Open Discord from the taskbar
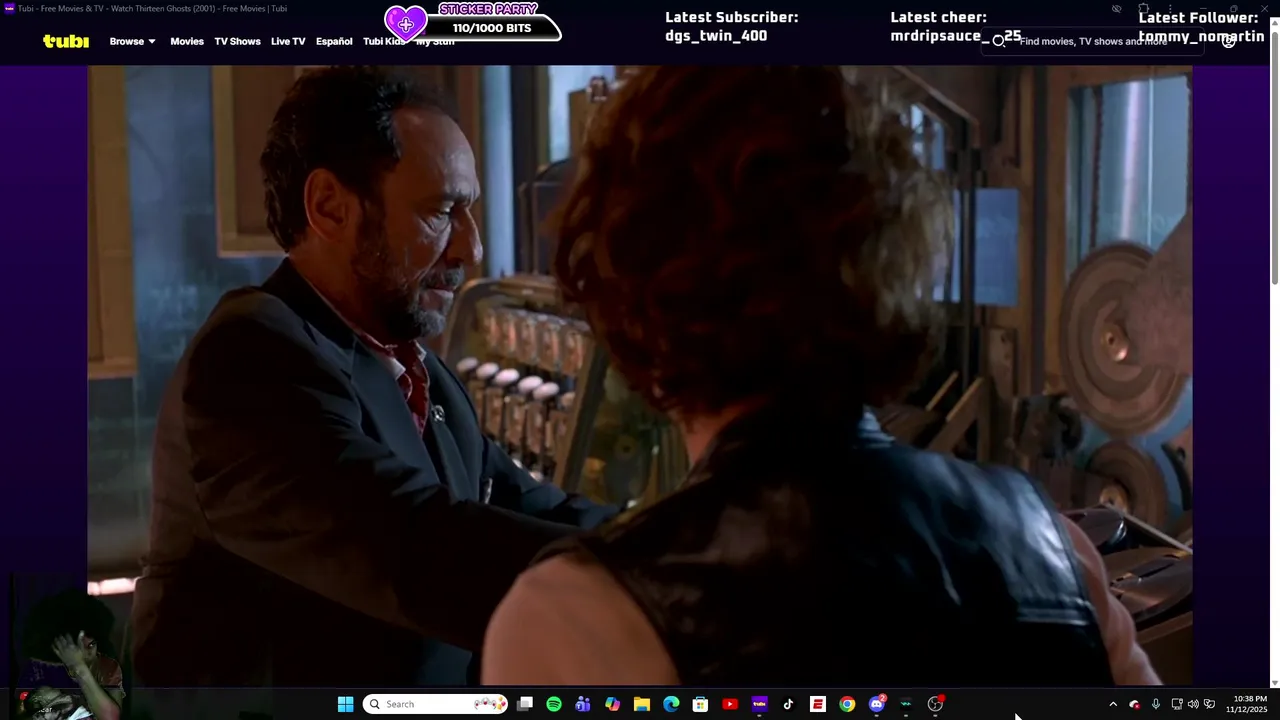The height and width of the screenshot is (720, 1280). (x=877, y=704)
